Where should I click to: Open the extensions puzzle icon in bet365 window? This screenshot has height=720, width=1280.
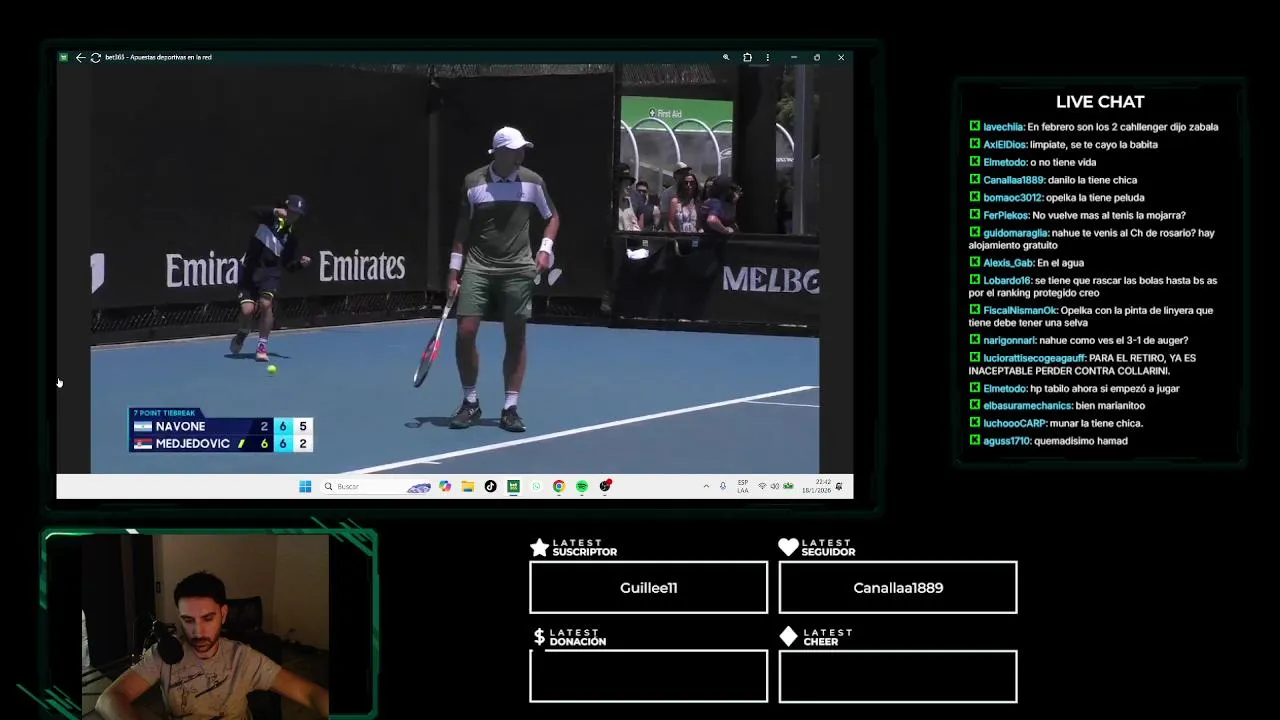(747, 57)
